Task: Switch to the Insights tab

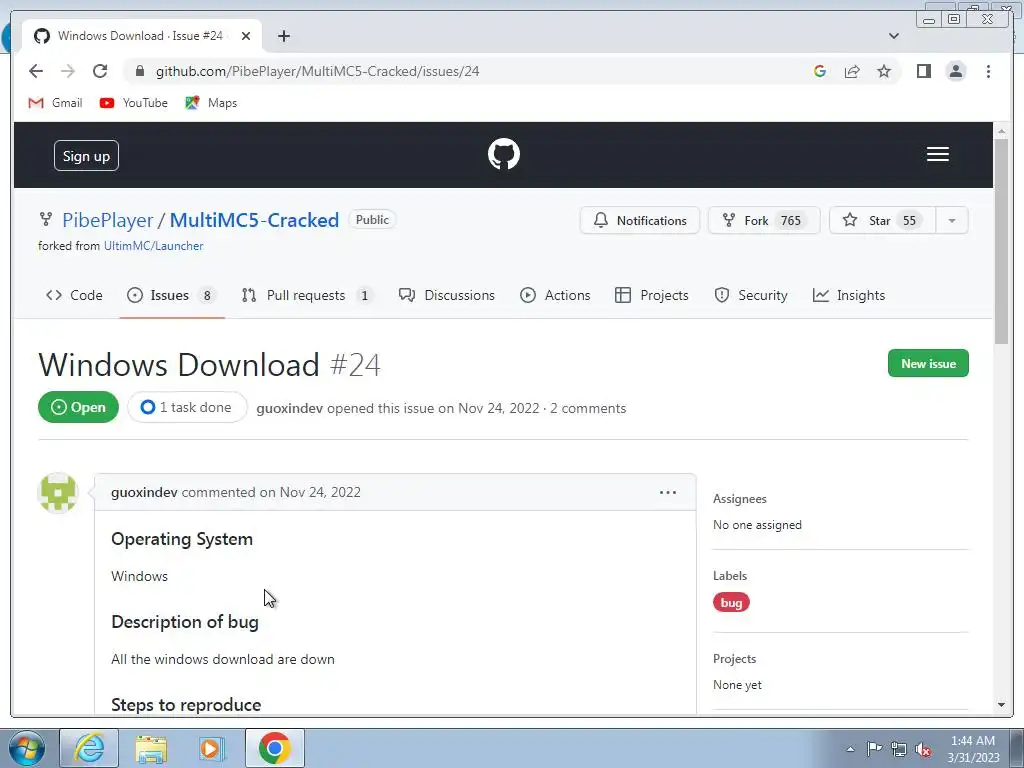Action: pos(849,295)
